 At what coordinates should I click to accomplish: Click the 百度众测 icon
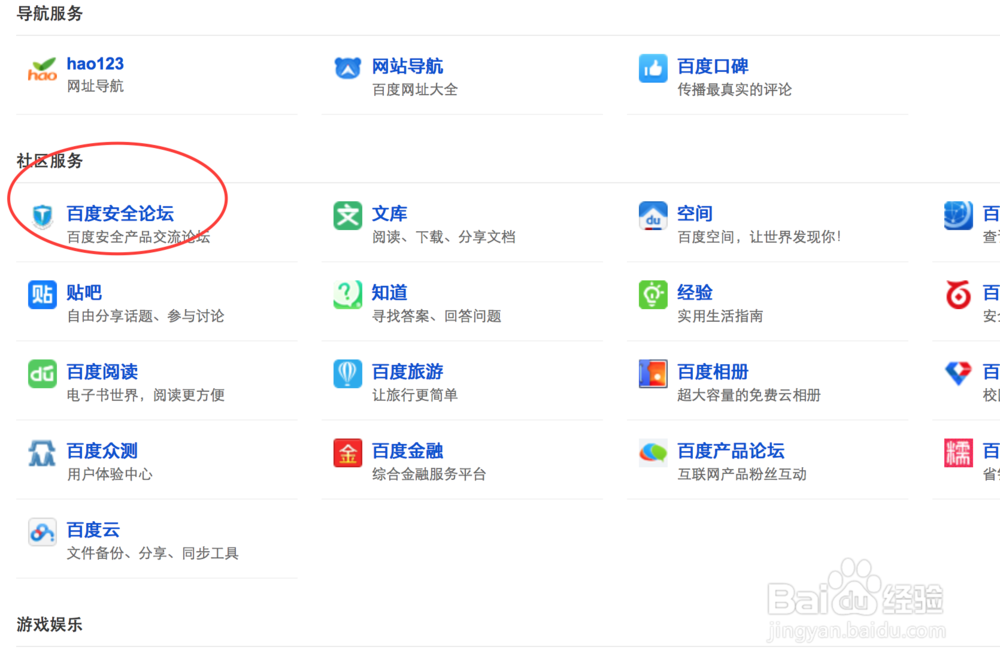(42, 453)
